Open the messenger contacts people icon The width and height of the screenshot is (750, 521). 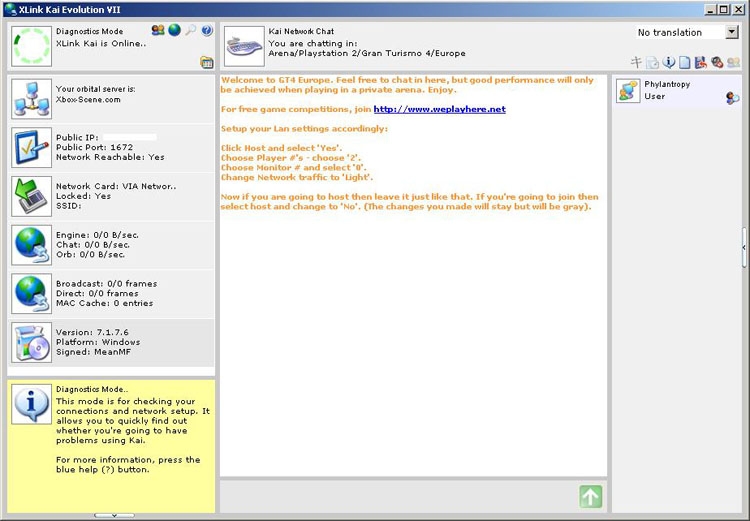coord(158,30)
